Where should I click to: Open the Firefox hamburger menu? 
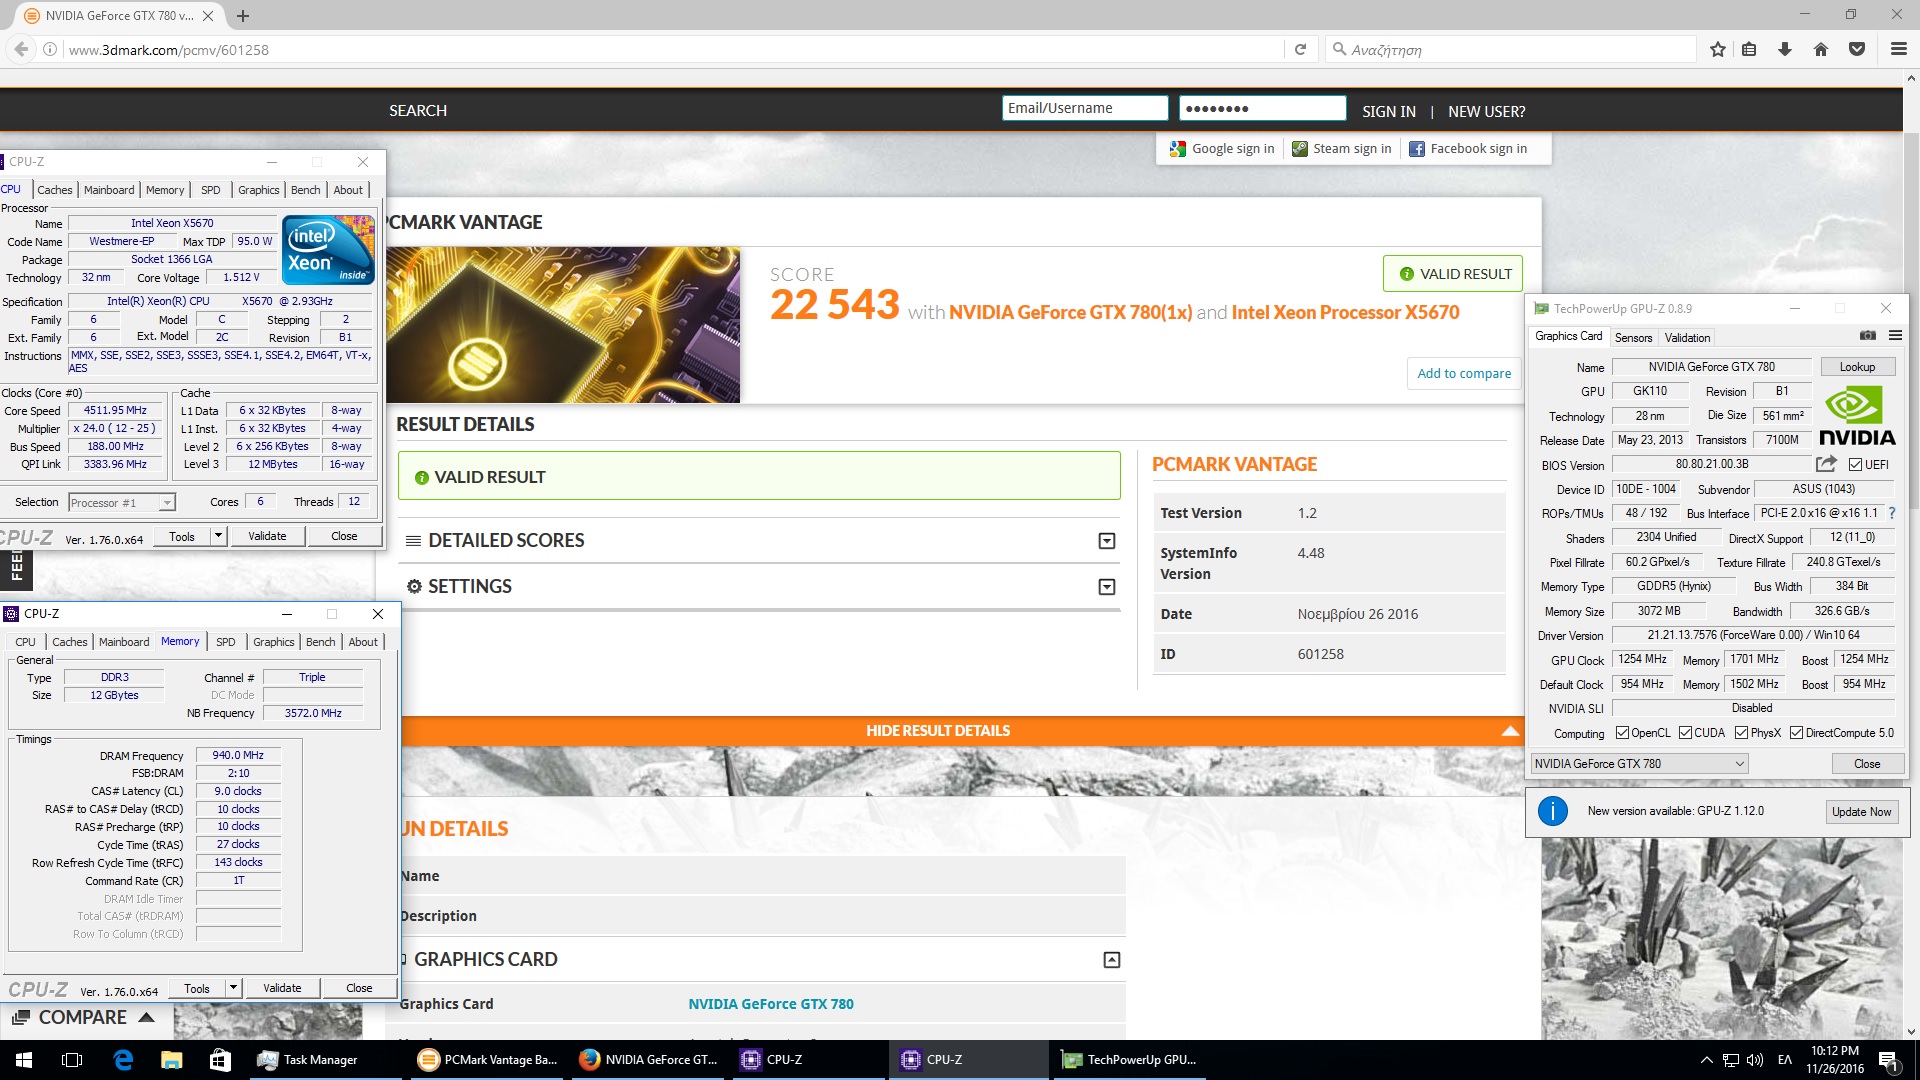[x=1898, y=49]
